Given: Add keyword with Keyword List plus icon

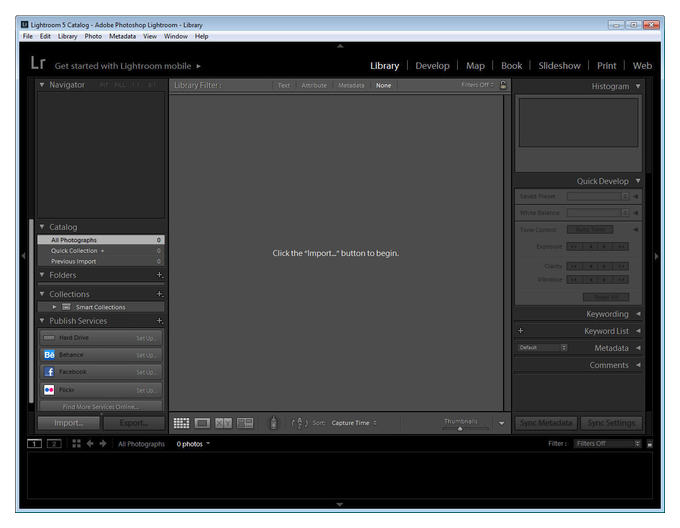Looking at the screenshot, I should click(521, 331).
